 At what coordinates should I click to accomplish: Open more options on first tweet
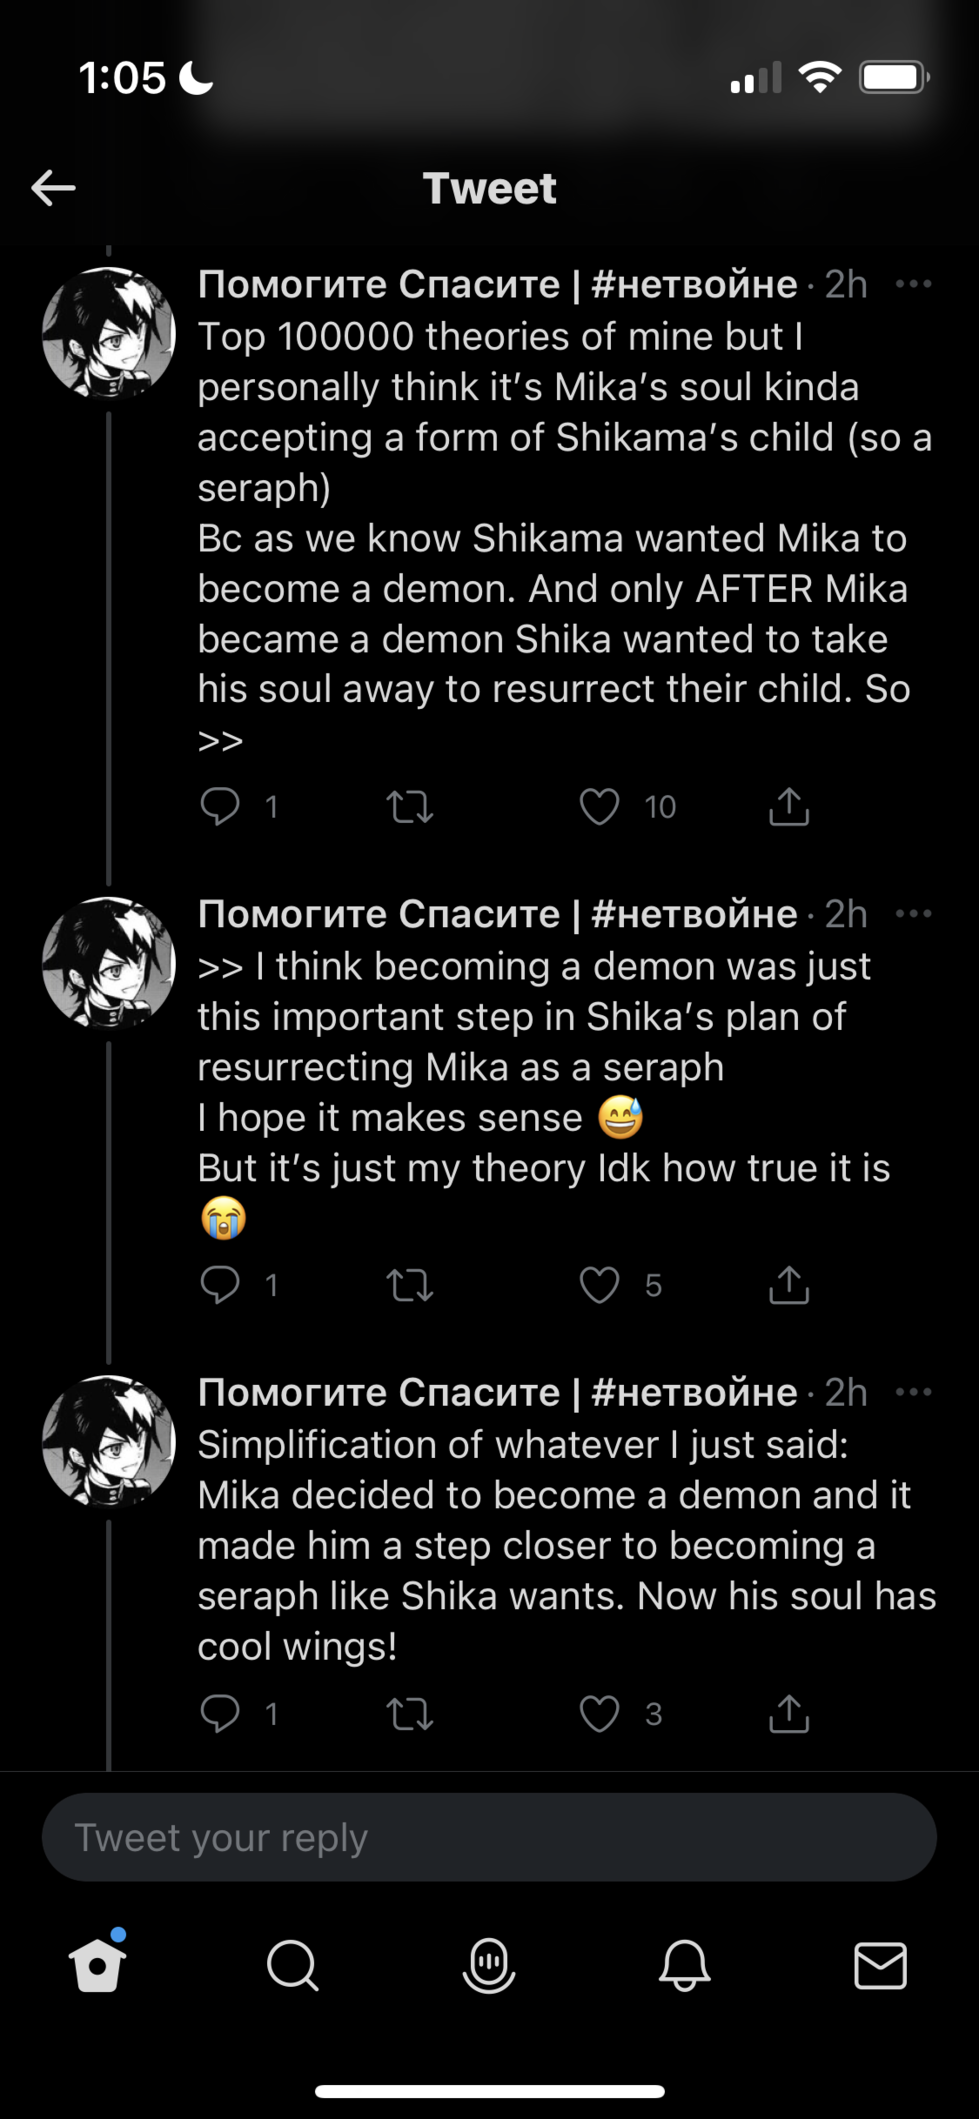(x=913, y=284)
